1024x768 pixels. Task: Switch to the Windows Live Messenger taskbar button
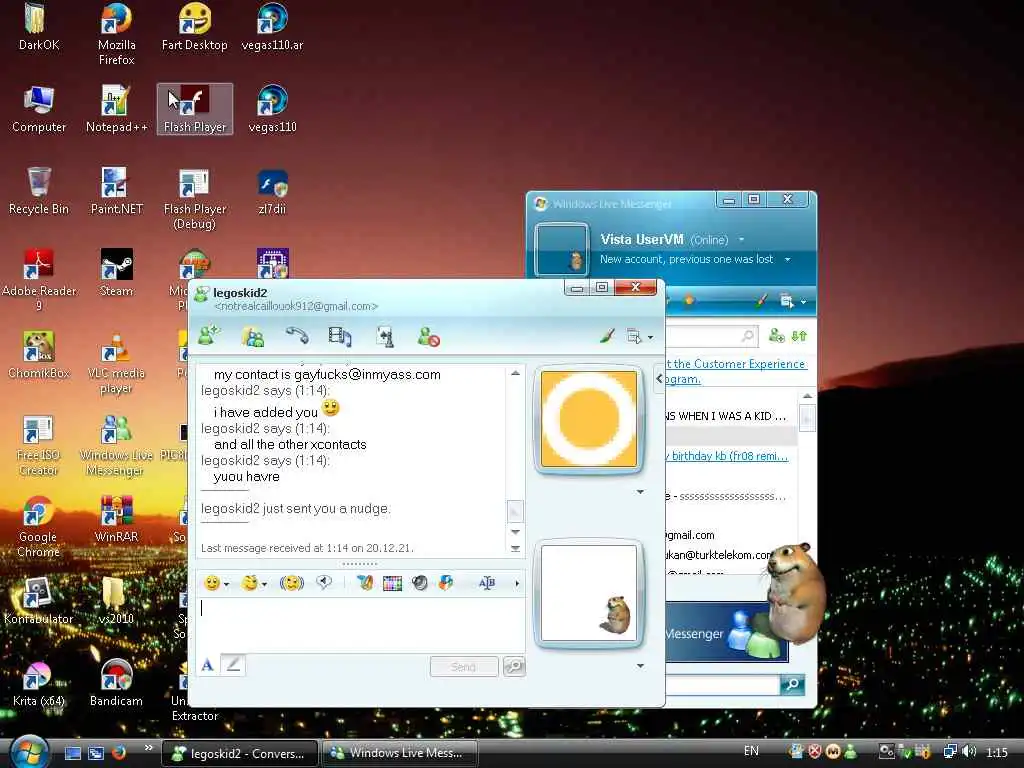click(399, 752)
